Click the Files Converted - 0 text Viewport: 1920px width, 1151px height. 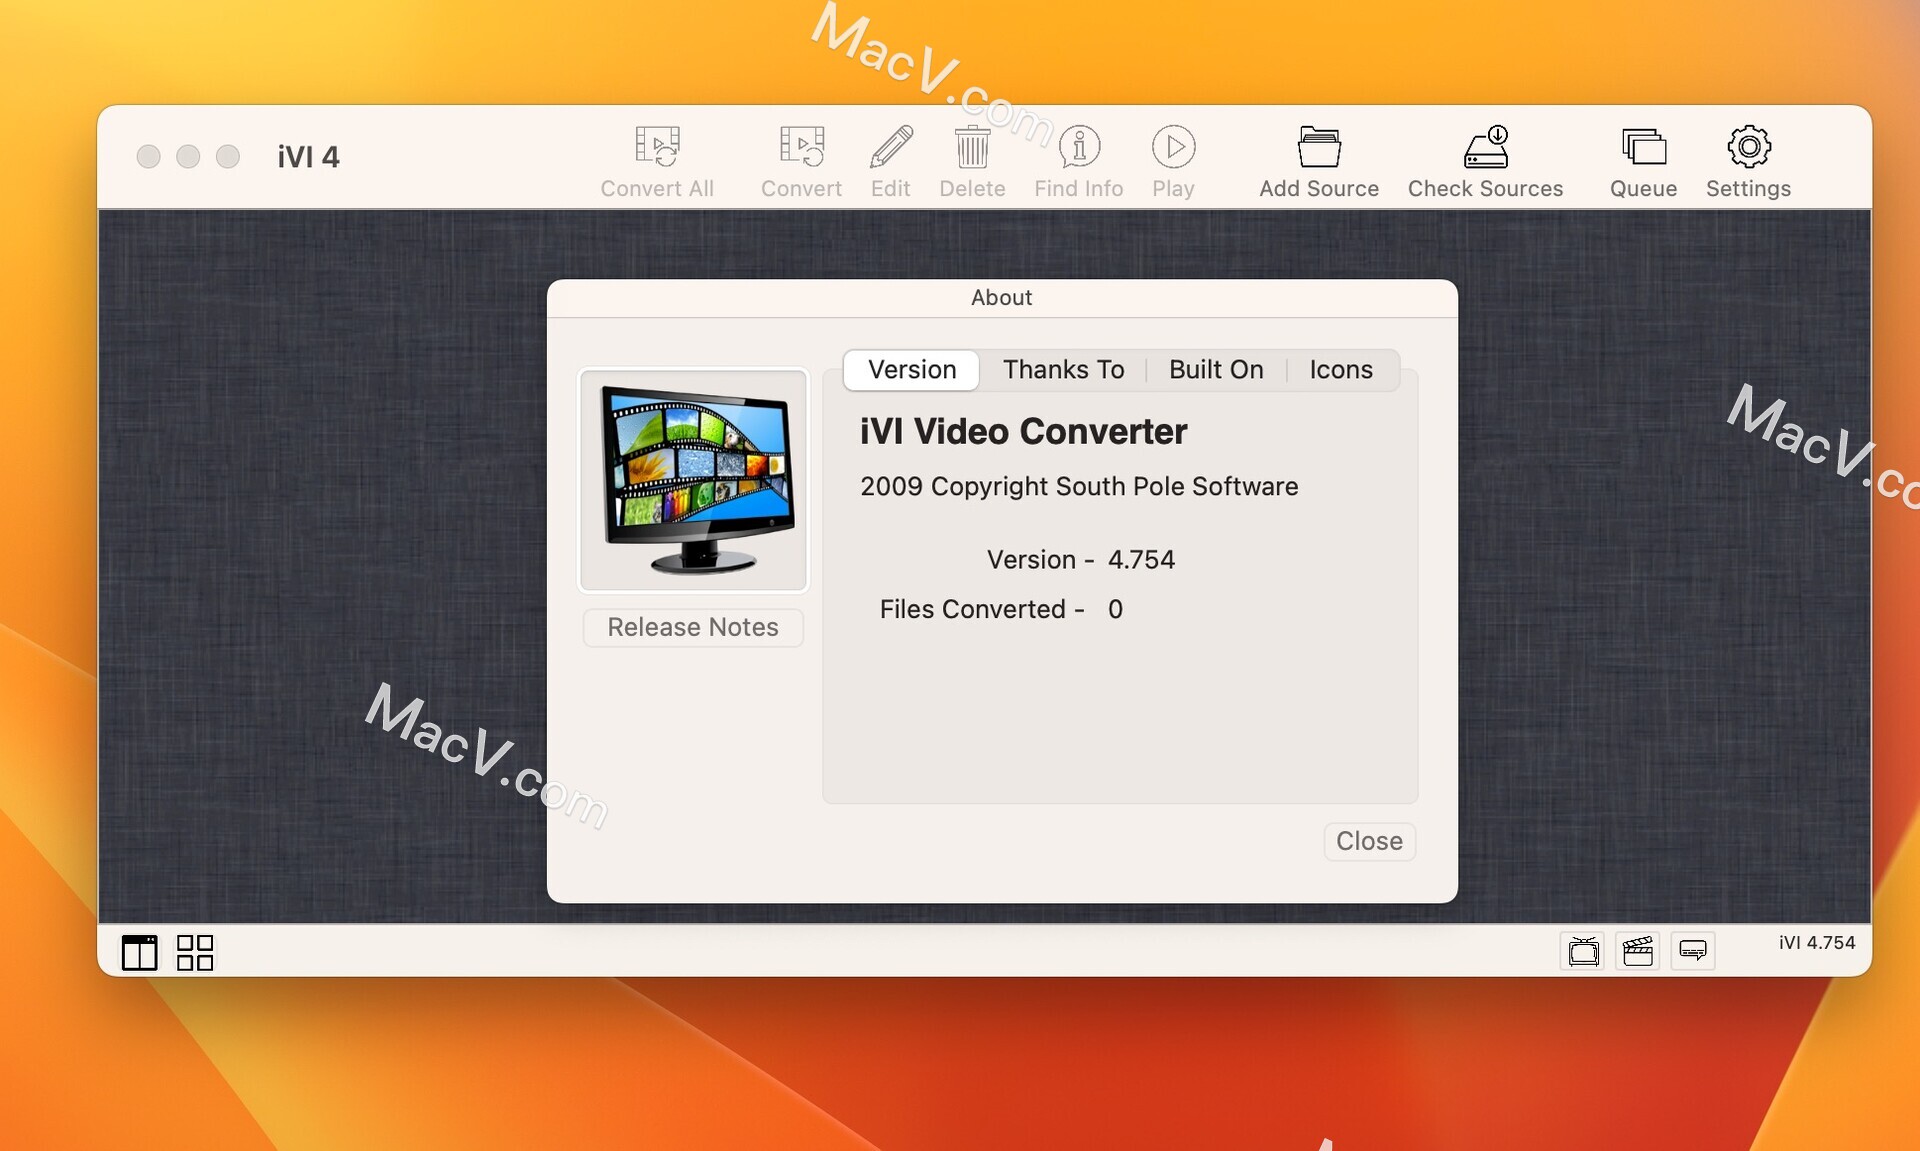(1001, 609)
